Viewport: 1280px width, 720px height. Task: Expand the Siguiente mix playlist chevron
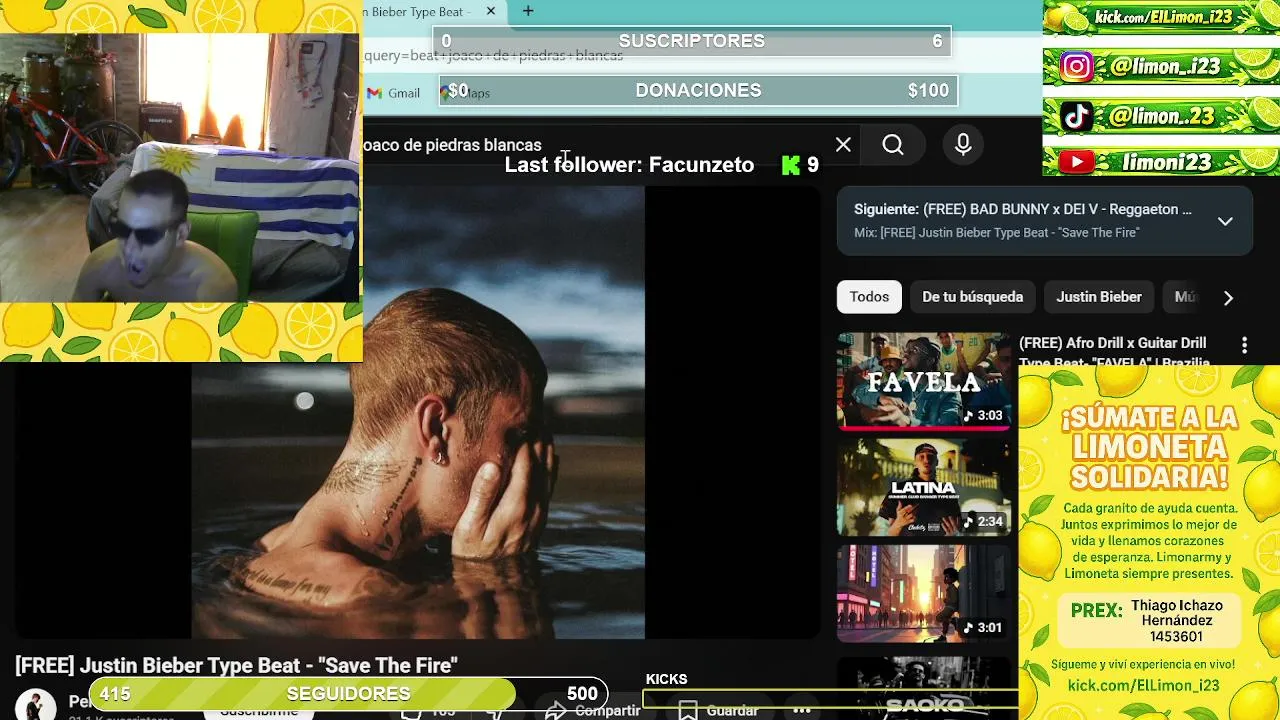(x=1225, y=221)
